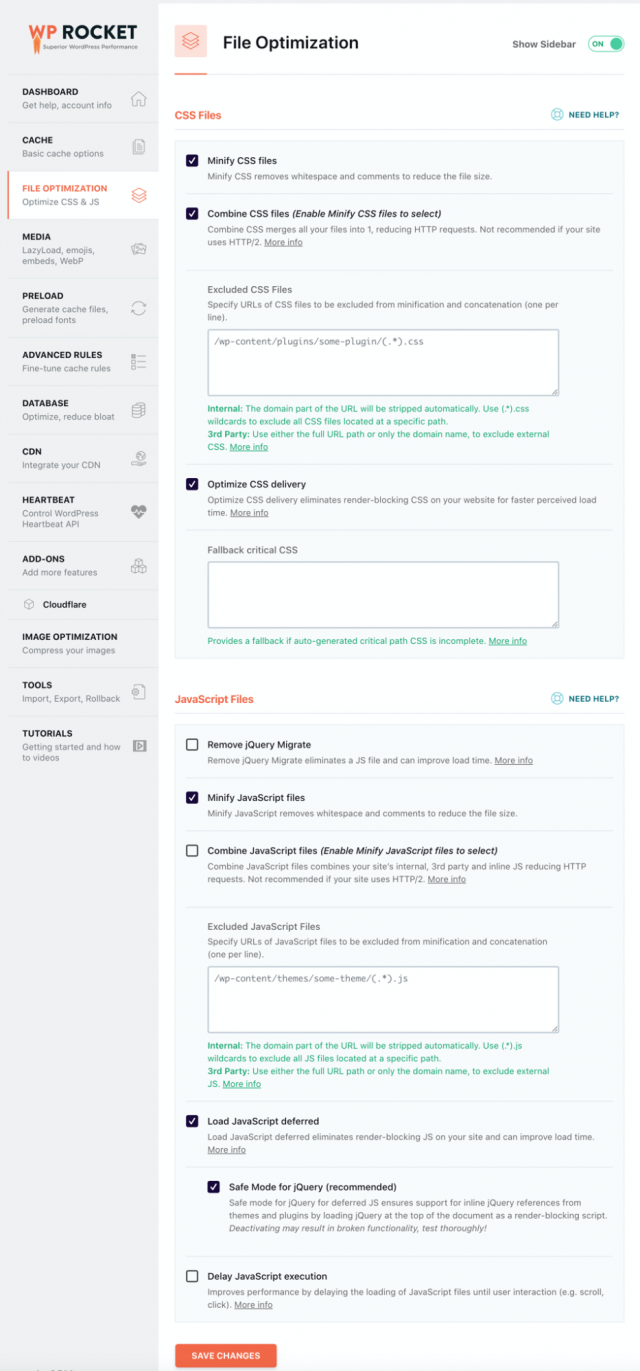Click the Cache file icon in sidebar
The image size is (640, 1371).
[x=139, y=147]
